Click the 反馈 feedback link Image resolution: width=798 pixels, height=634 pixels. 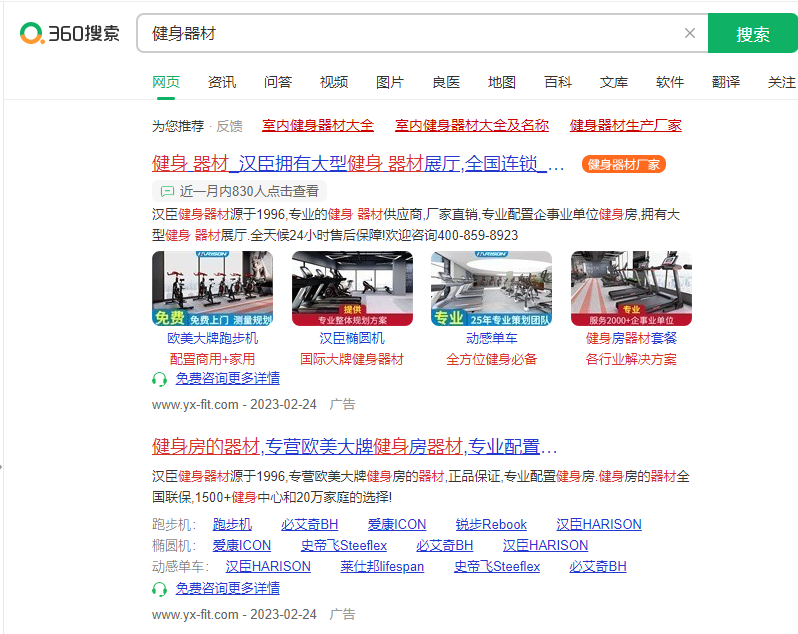pos(230,126)
